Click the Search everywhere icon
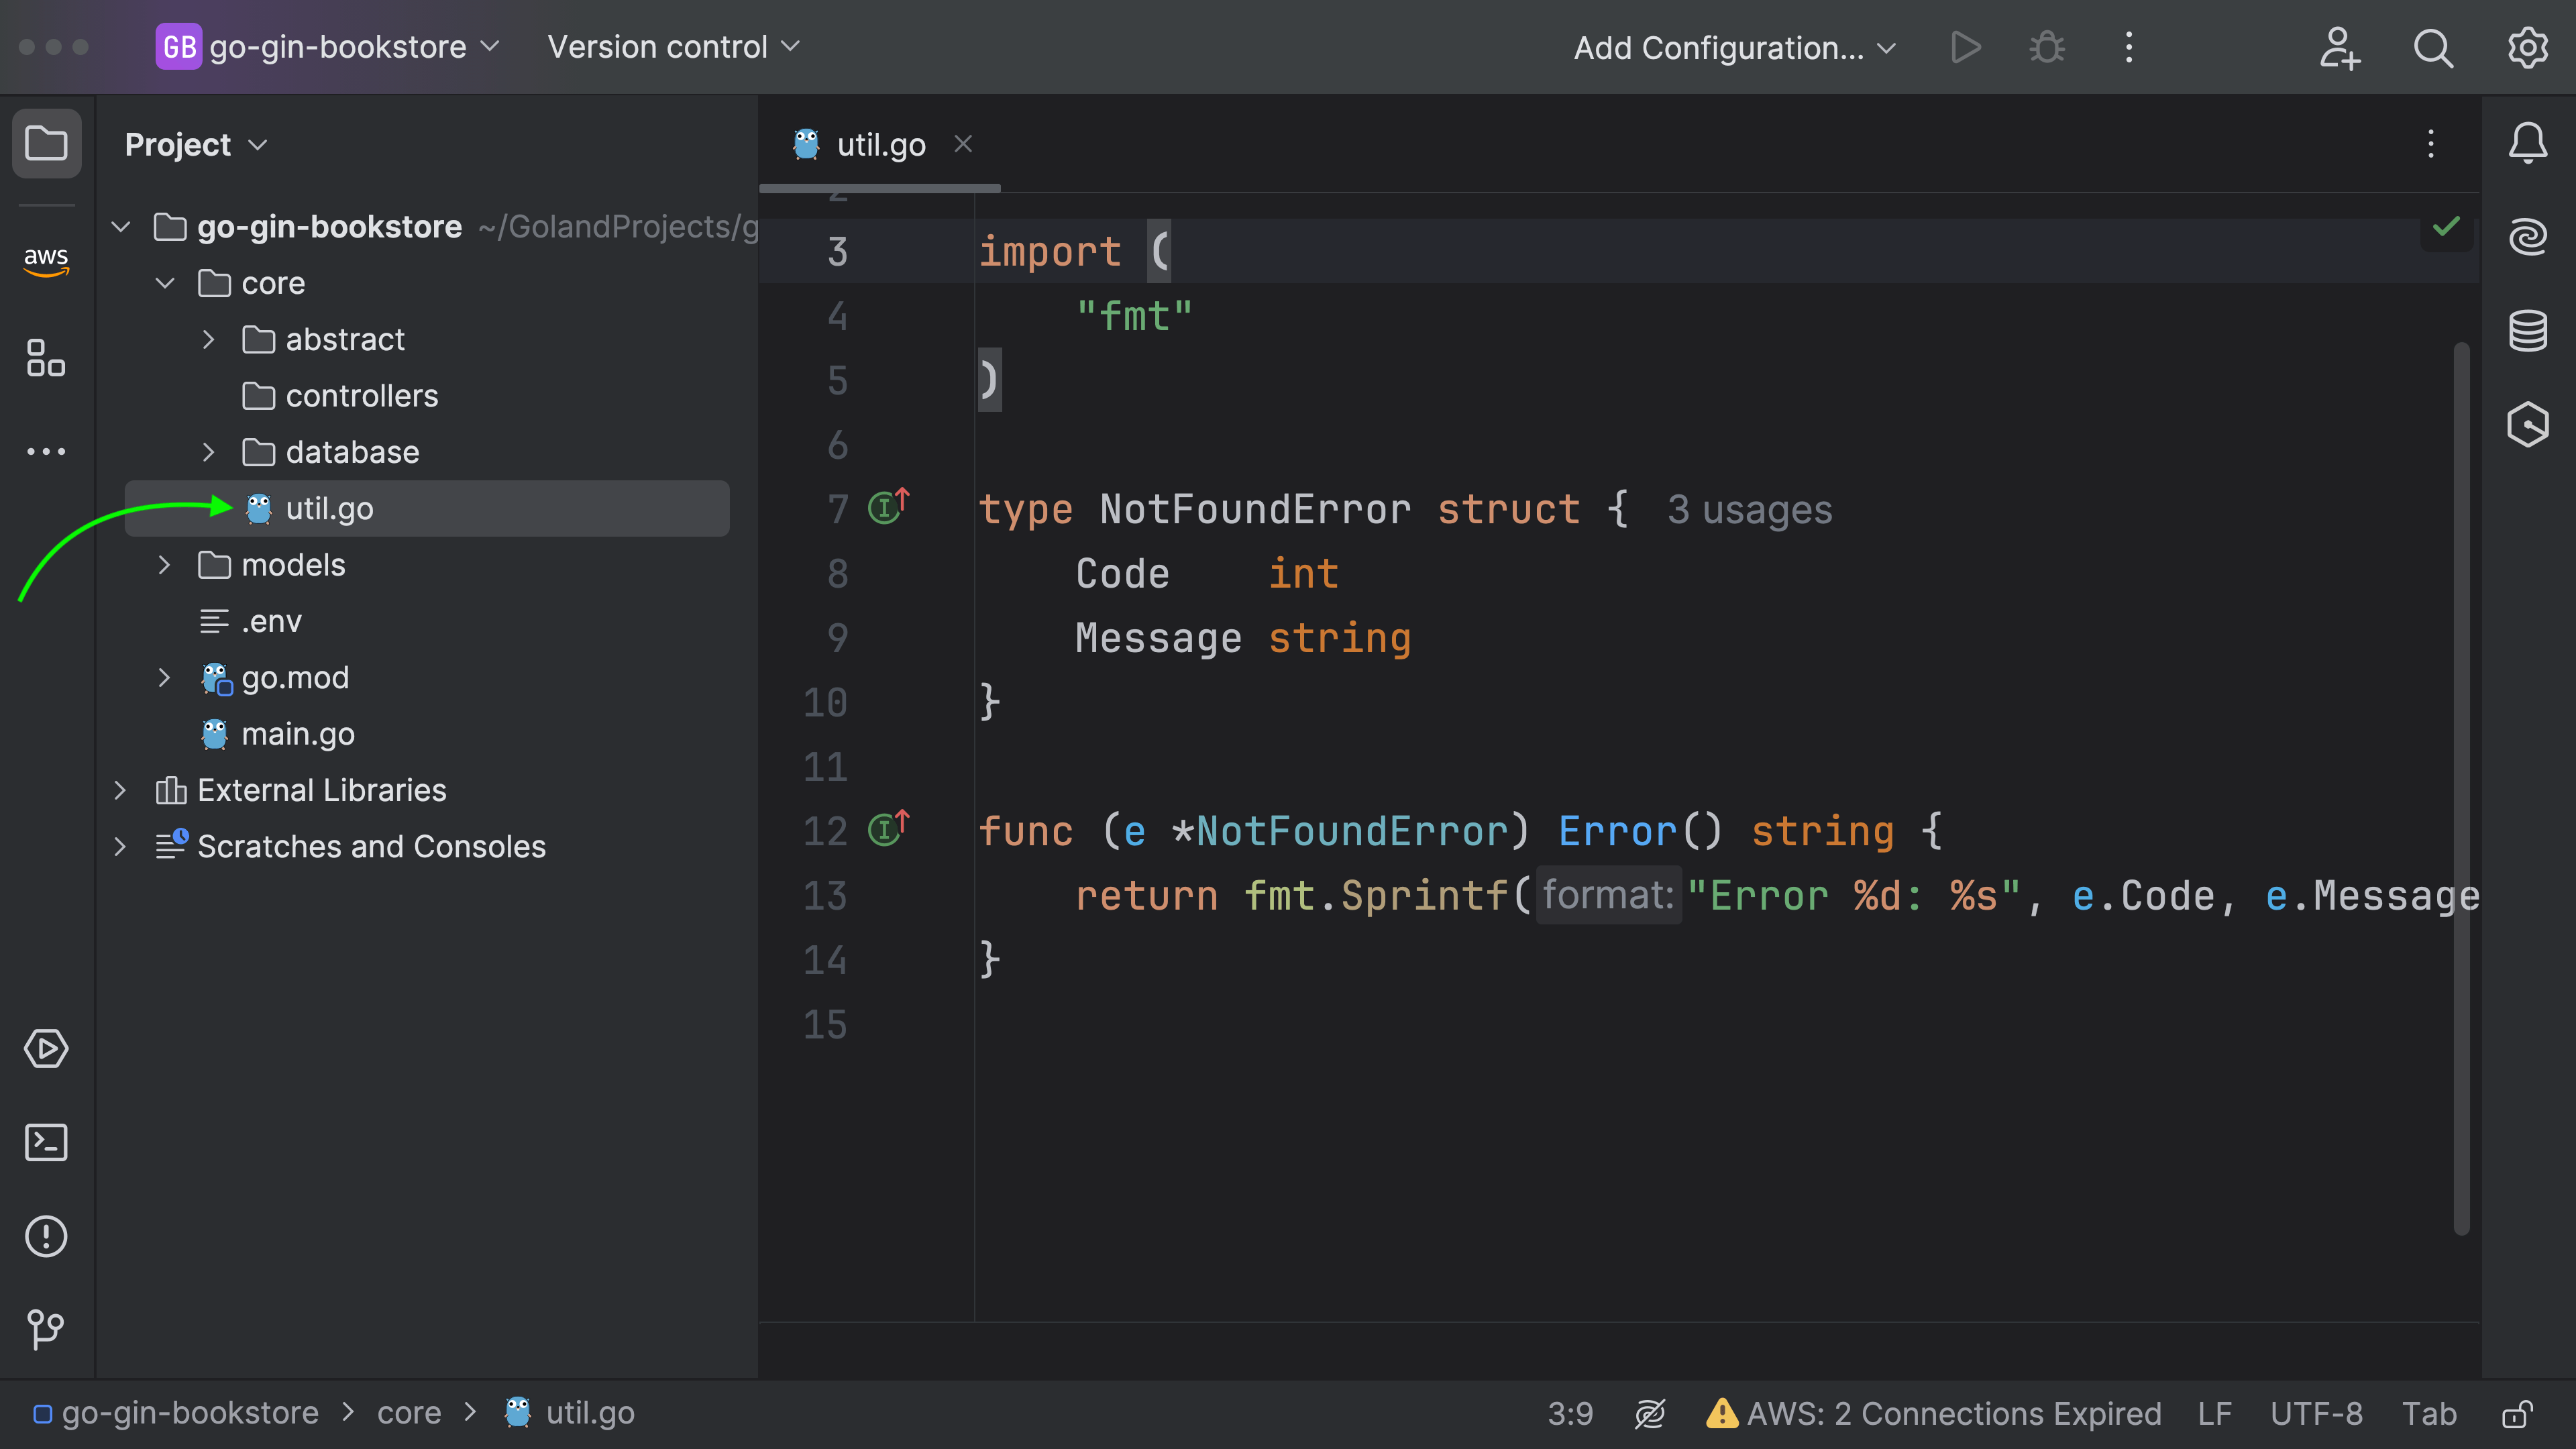Viewport: 2576px width, 1449px height. 2432,46
